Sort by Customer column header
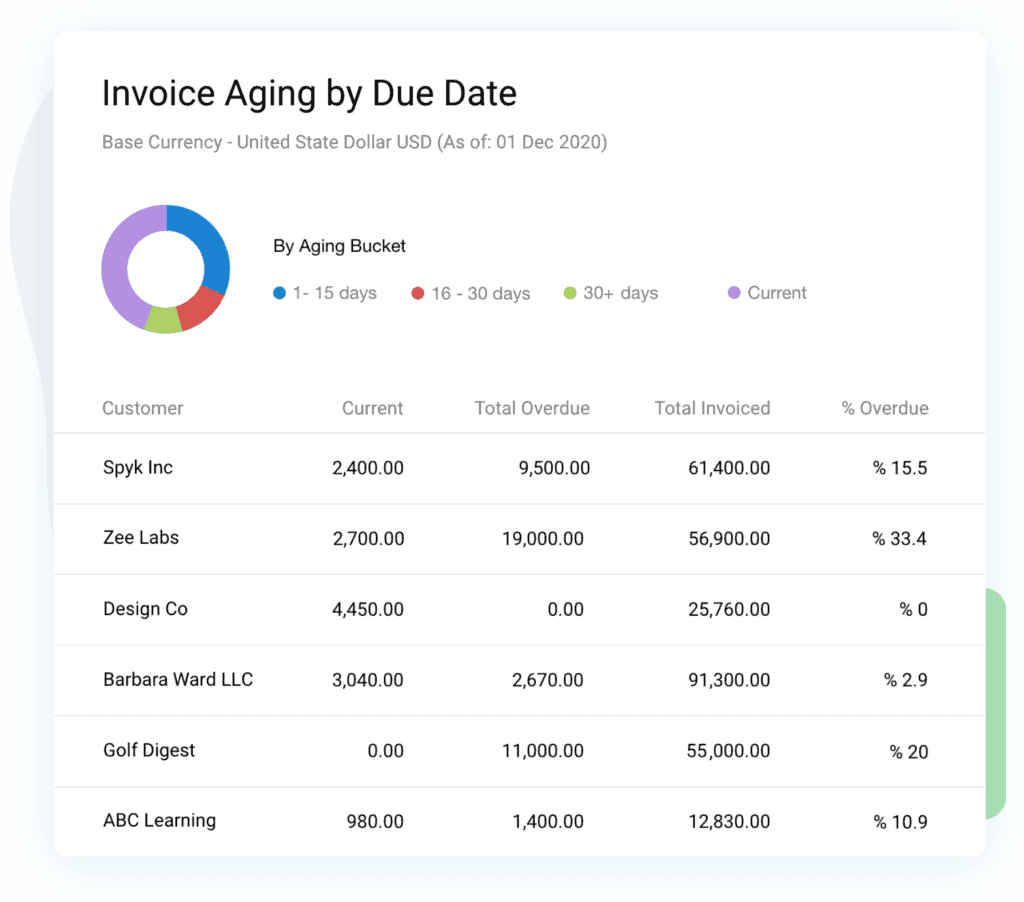The width and height of the screenshot is (1024, 902). tap(143, 408)
